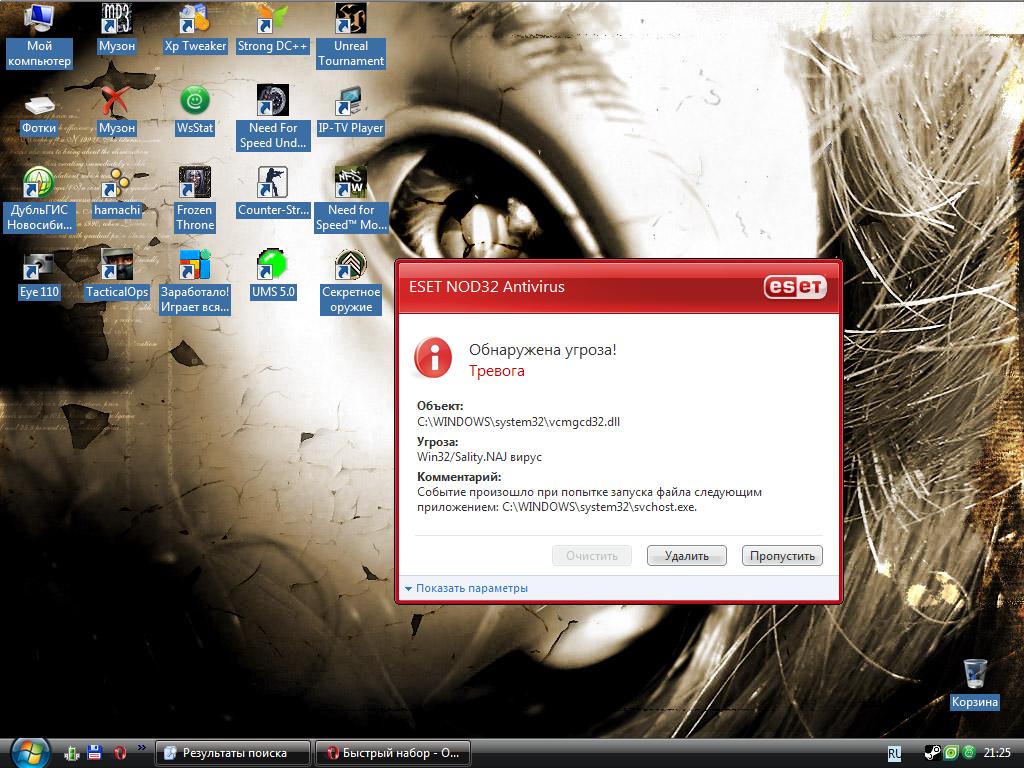Open the Windows Start menu orb

(x=29, y=752)
